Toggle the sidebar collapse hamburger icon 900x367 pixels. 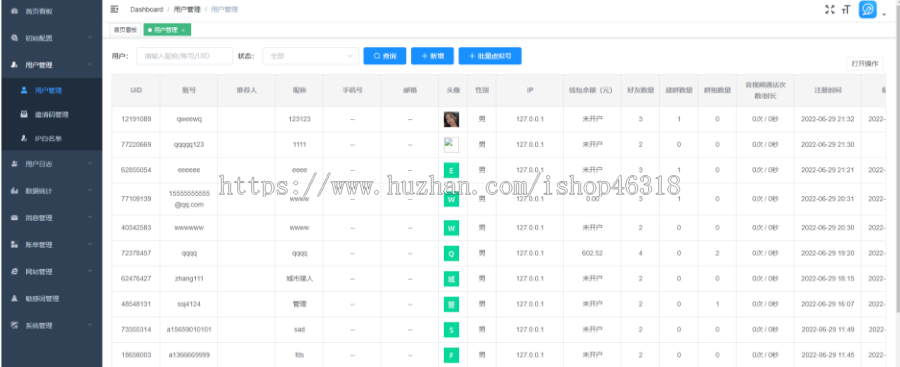115,9
